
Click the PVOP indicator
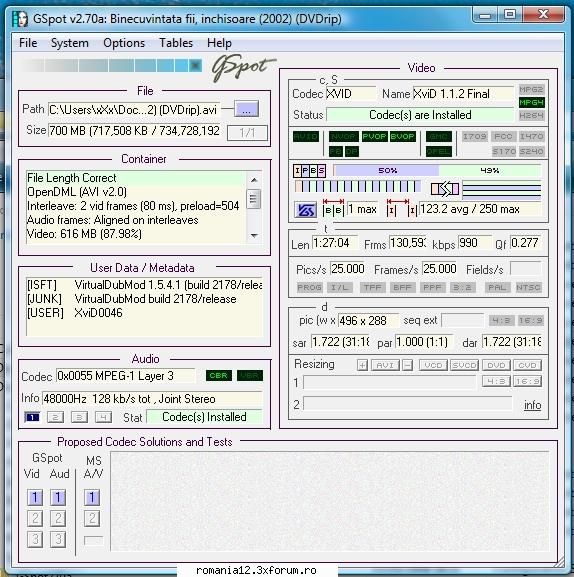374,137
